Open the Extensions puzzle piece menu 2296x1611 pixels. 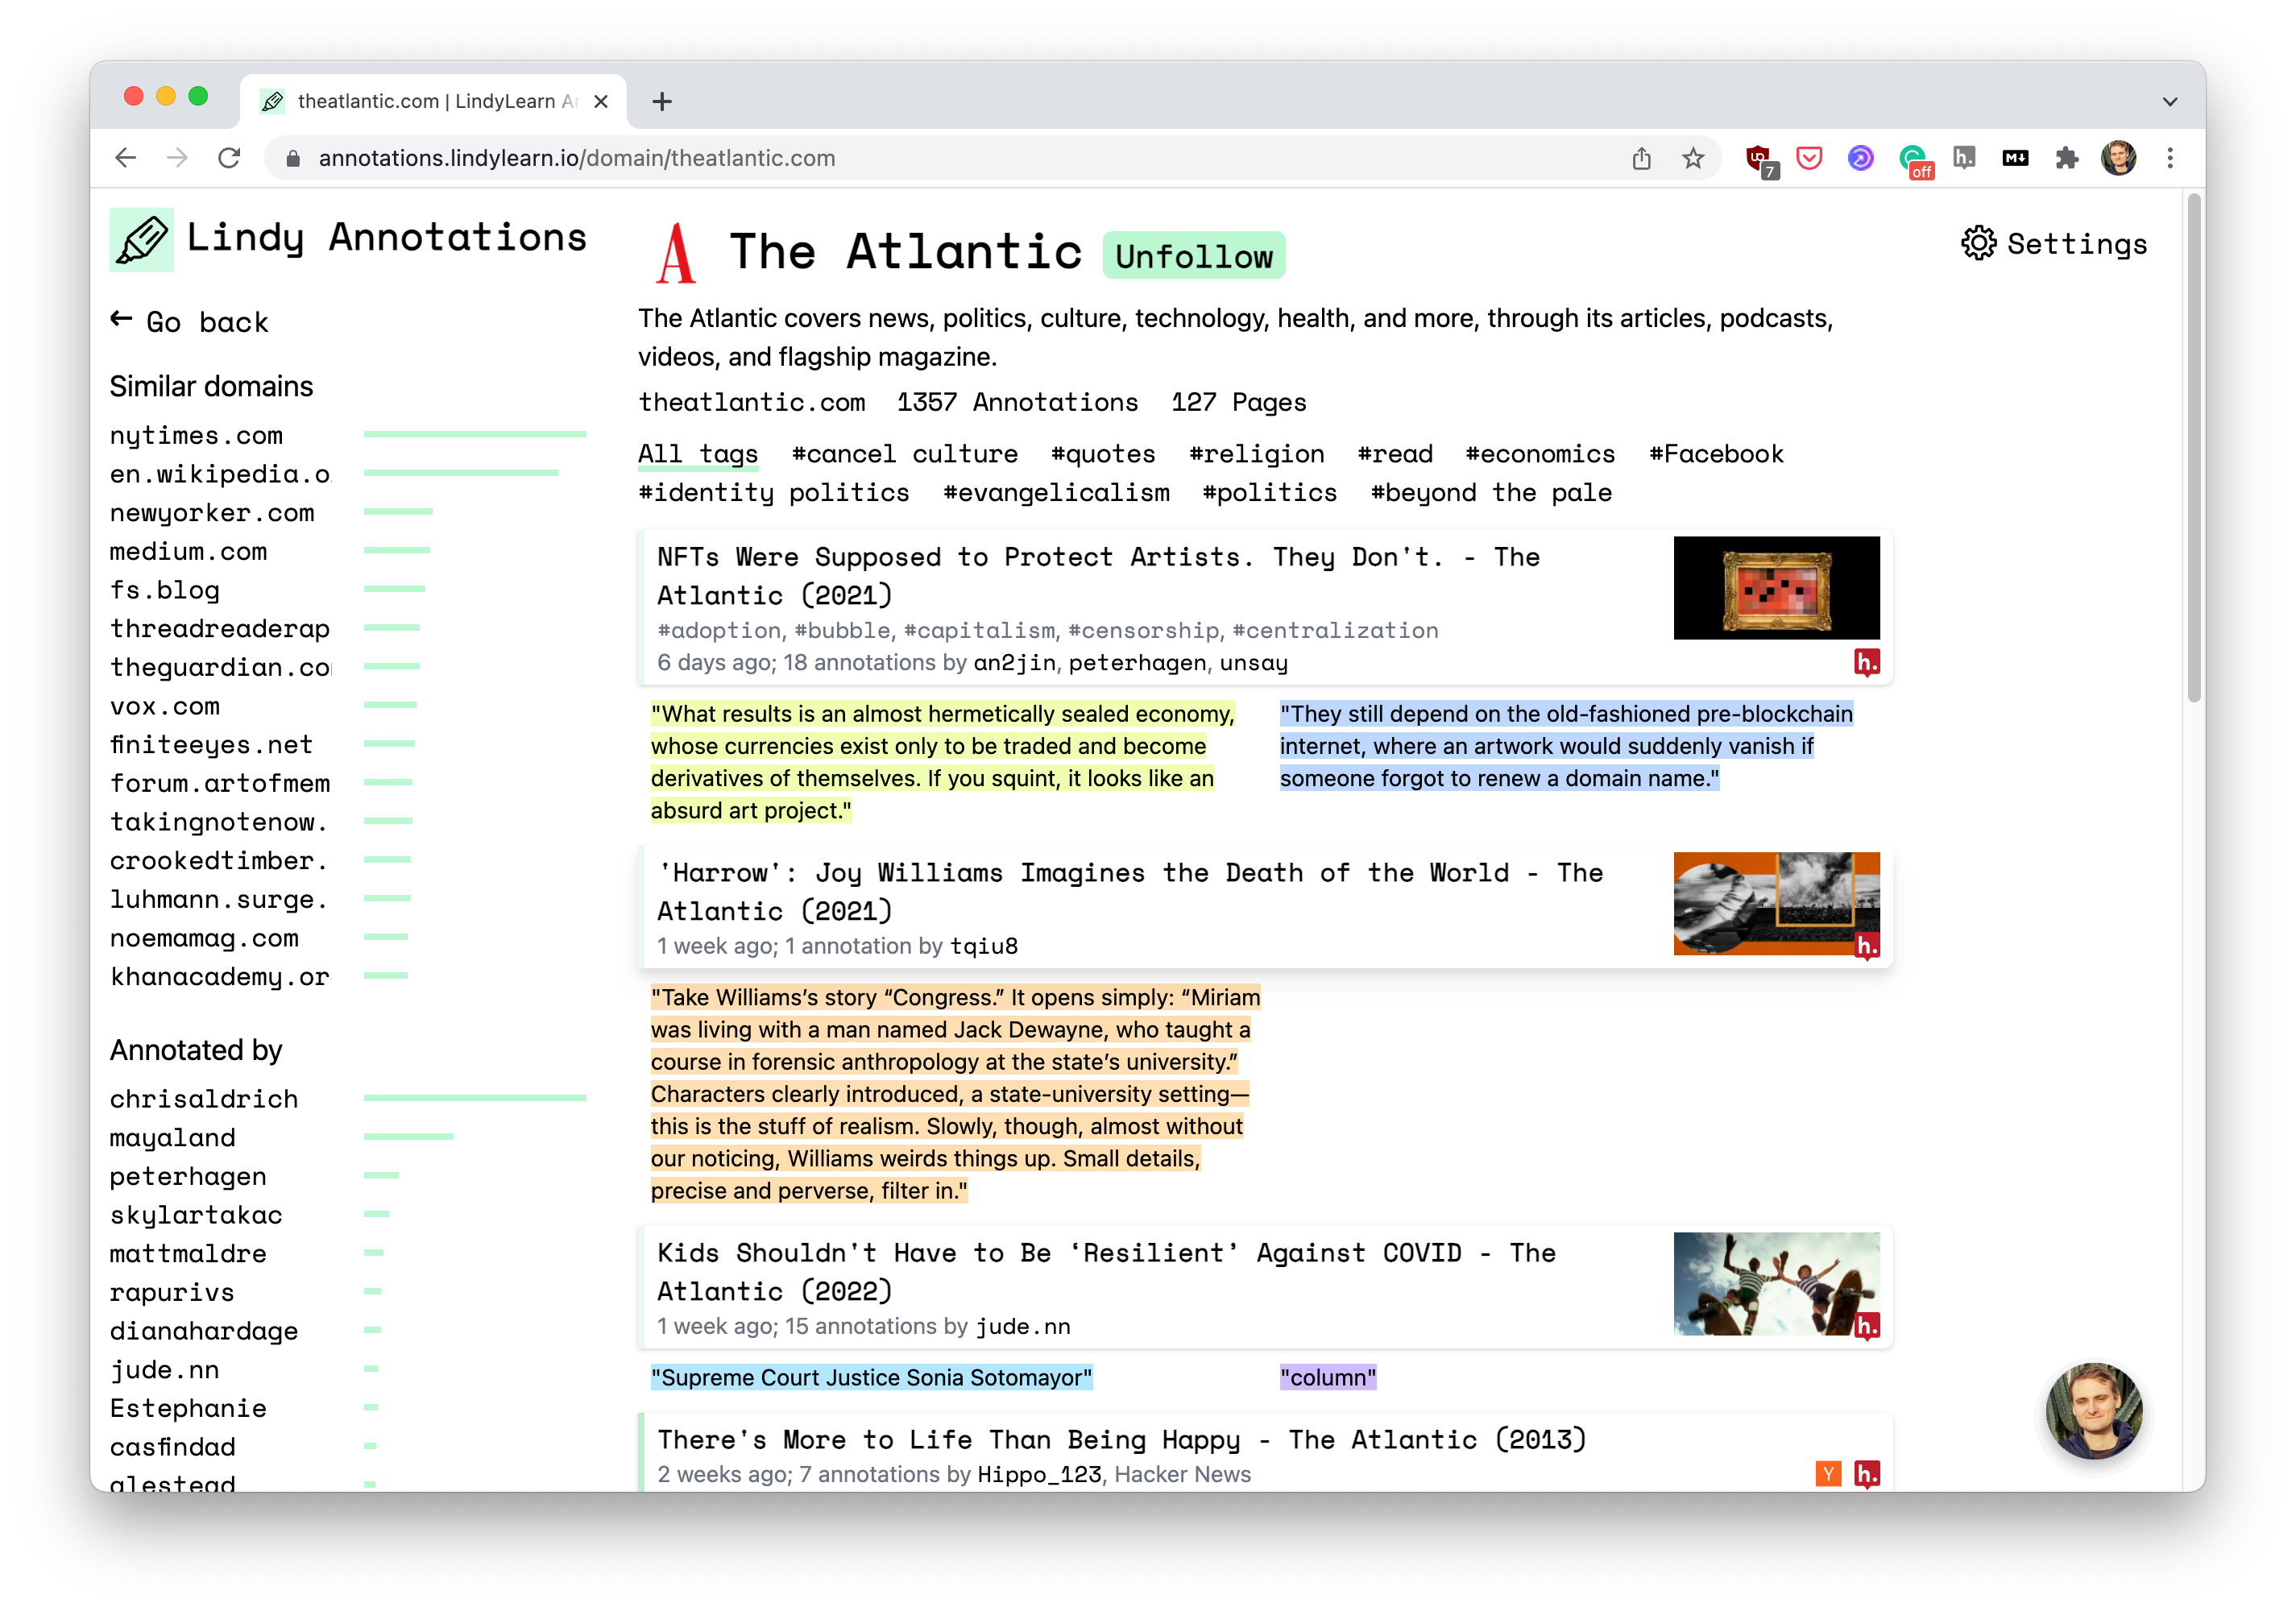pos(2067,158)
